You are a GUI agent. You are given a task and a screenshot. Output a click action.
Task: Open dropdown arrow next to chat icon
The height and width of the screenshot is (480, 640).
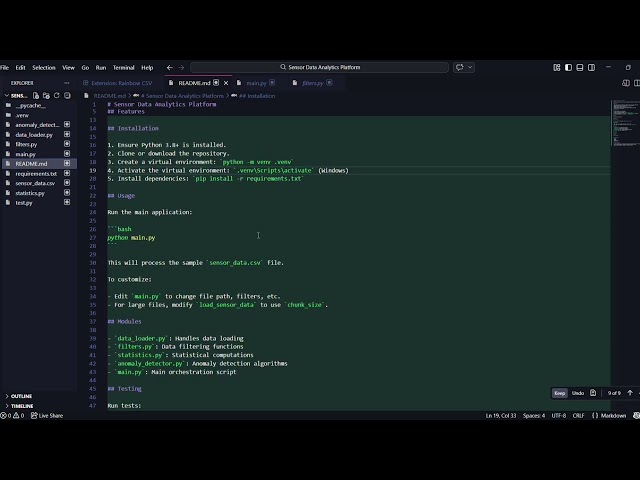click(x=470, y=67)
